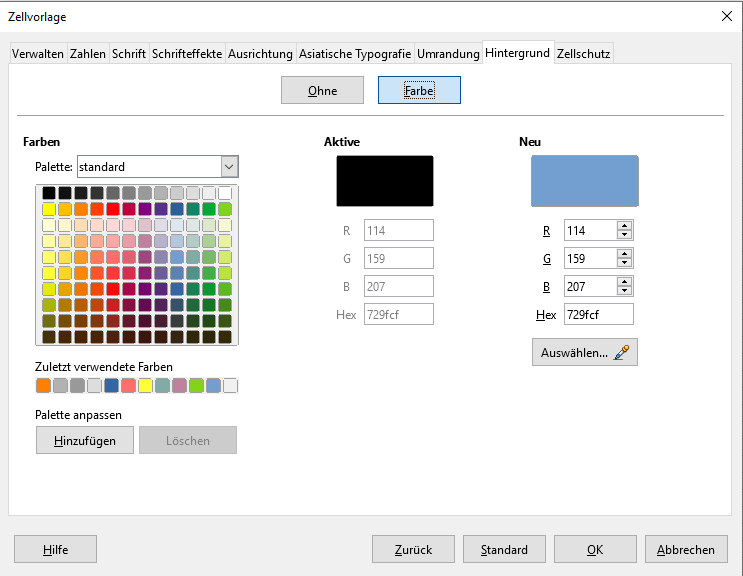Screen dimensions: 743x576
Task: Go to the Zellschutz tab
Action: 583,54
